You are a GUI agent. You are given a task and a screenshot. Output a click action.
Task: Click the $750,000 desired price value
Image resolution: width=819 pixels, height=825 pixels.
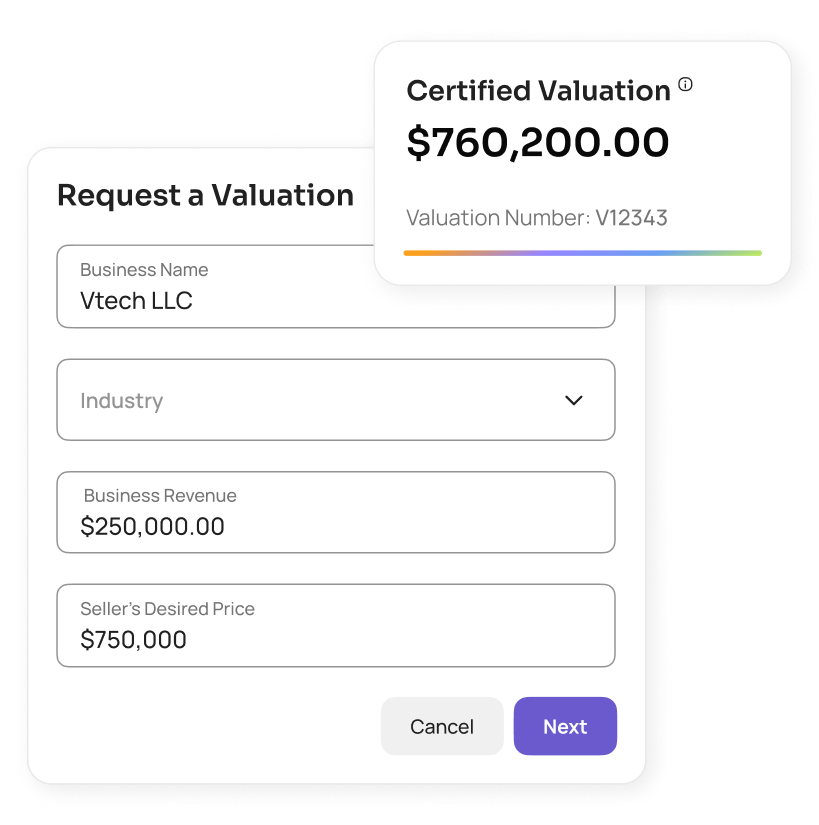(x=133, y=640)
